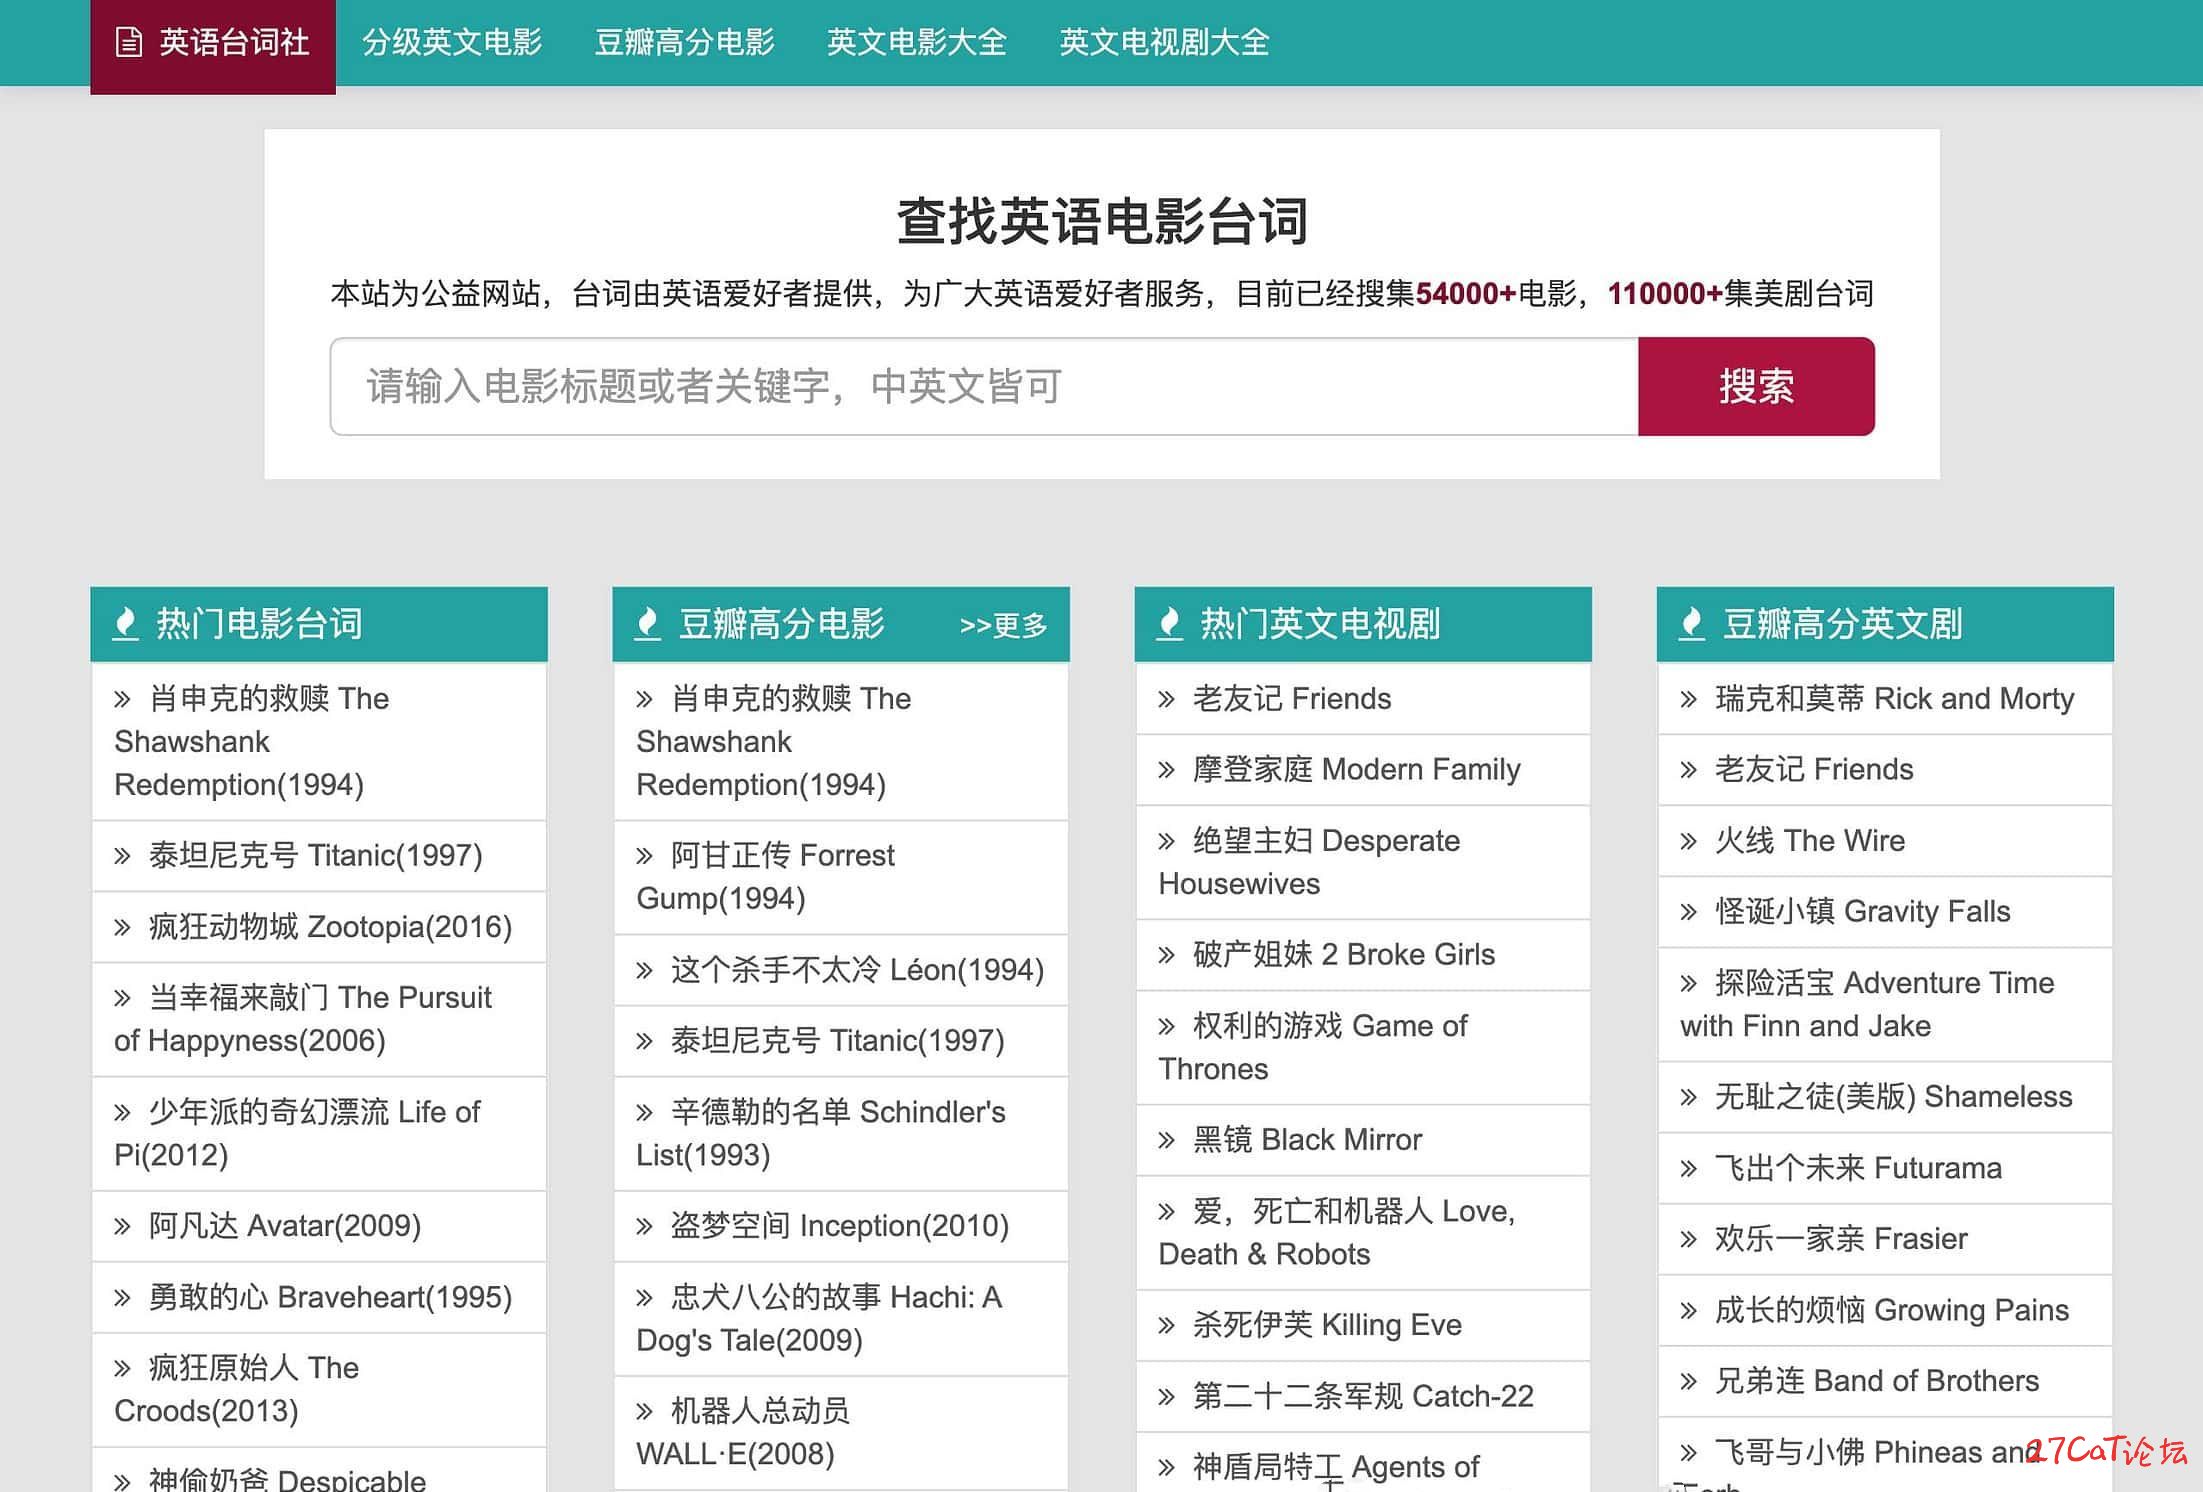Go to 豆瓣高分电影 in top navigation
Screen dimensions: 2203x1492
(x=685, y=42)
